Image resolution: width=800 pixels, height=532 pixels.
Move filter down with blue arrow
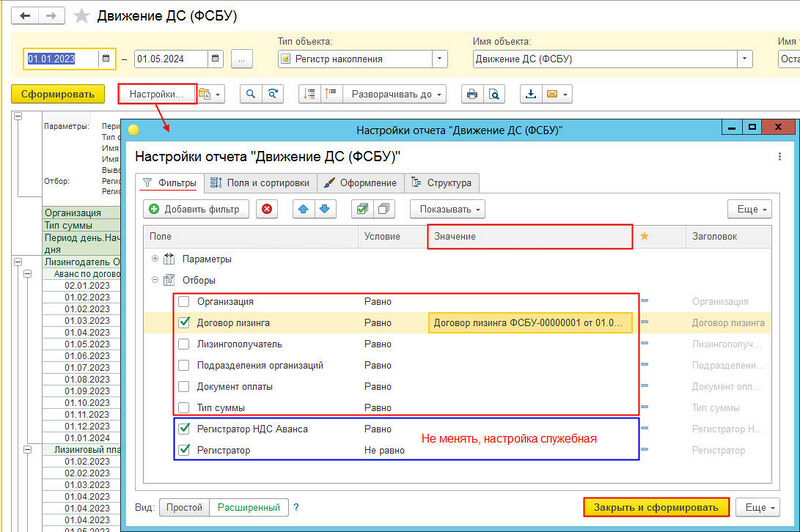tap(323, 209)
